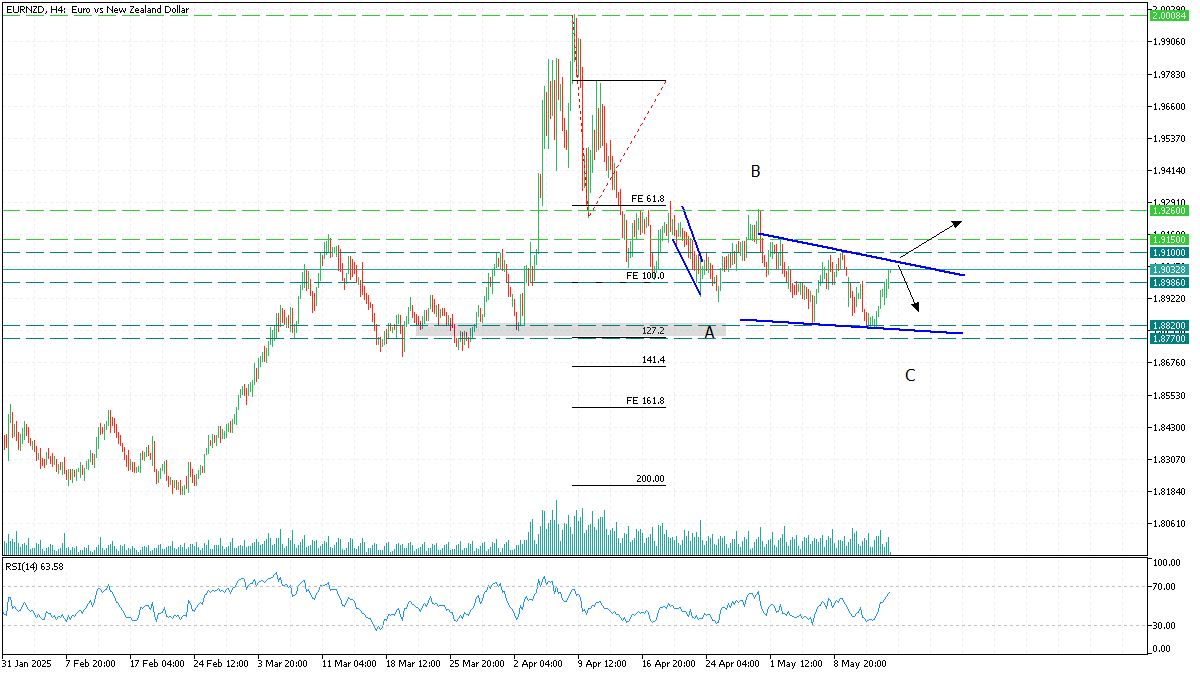Click the 1.95370 price axis value
The width and height of the screenshot is (1200, 675).
(x=1169, y=139)
